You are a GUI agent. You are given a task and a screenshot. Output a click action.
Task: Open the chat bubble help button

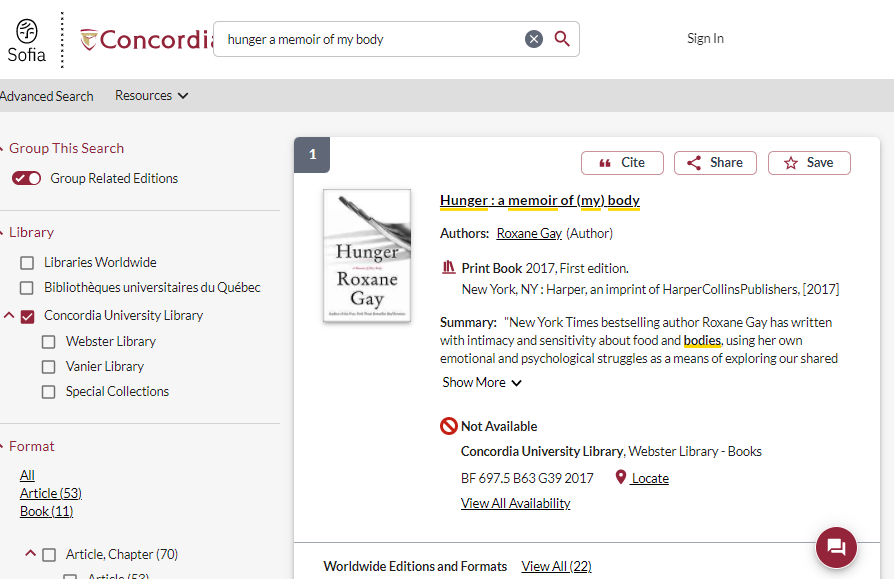click(836, 548)
